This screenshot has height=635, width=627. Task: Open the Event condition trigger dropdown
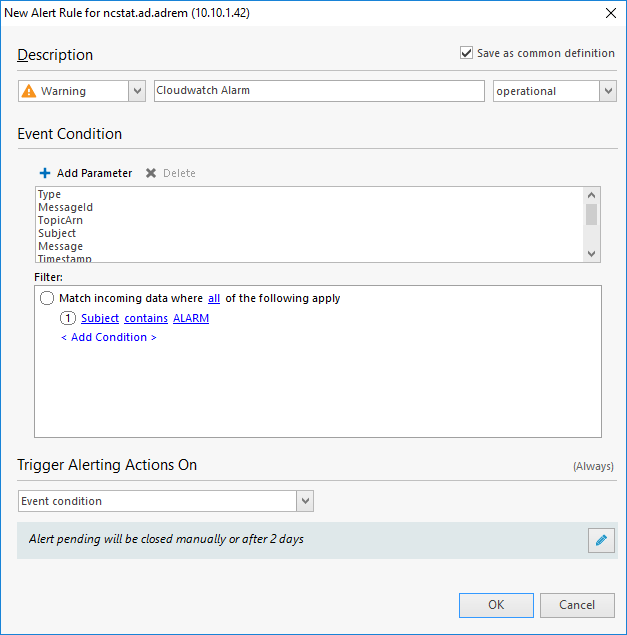coord(306,501)
